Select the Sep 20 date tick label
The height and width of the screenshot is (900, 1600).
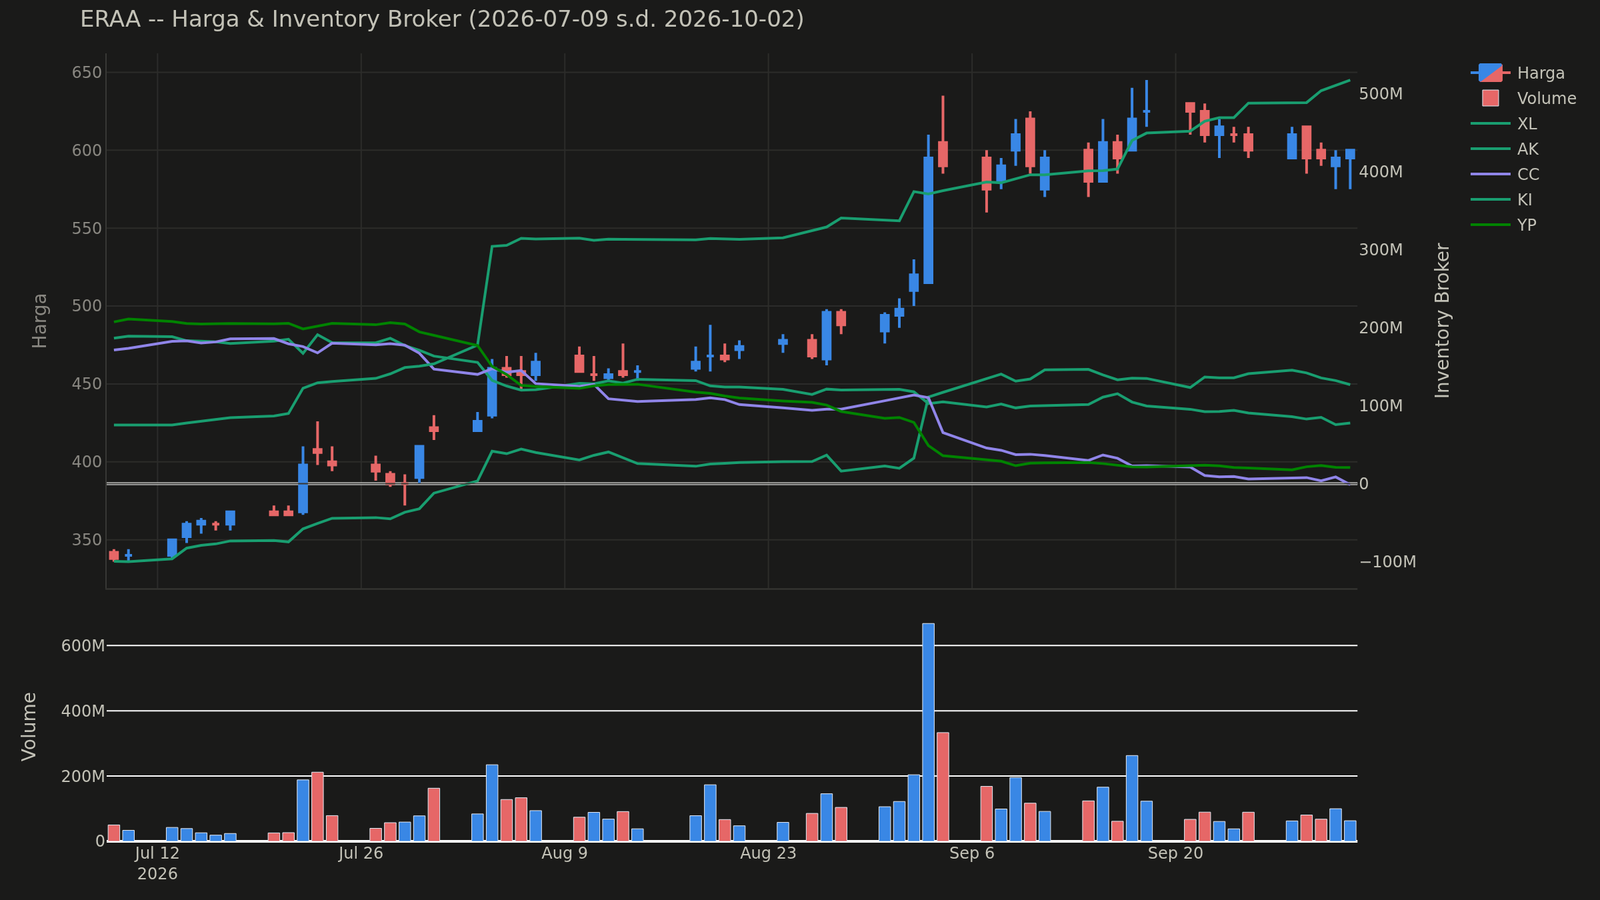click(1176, 853)
